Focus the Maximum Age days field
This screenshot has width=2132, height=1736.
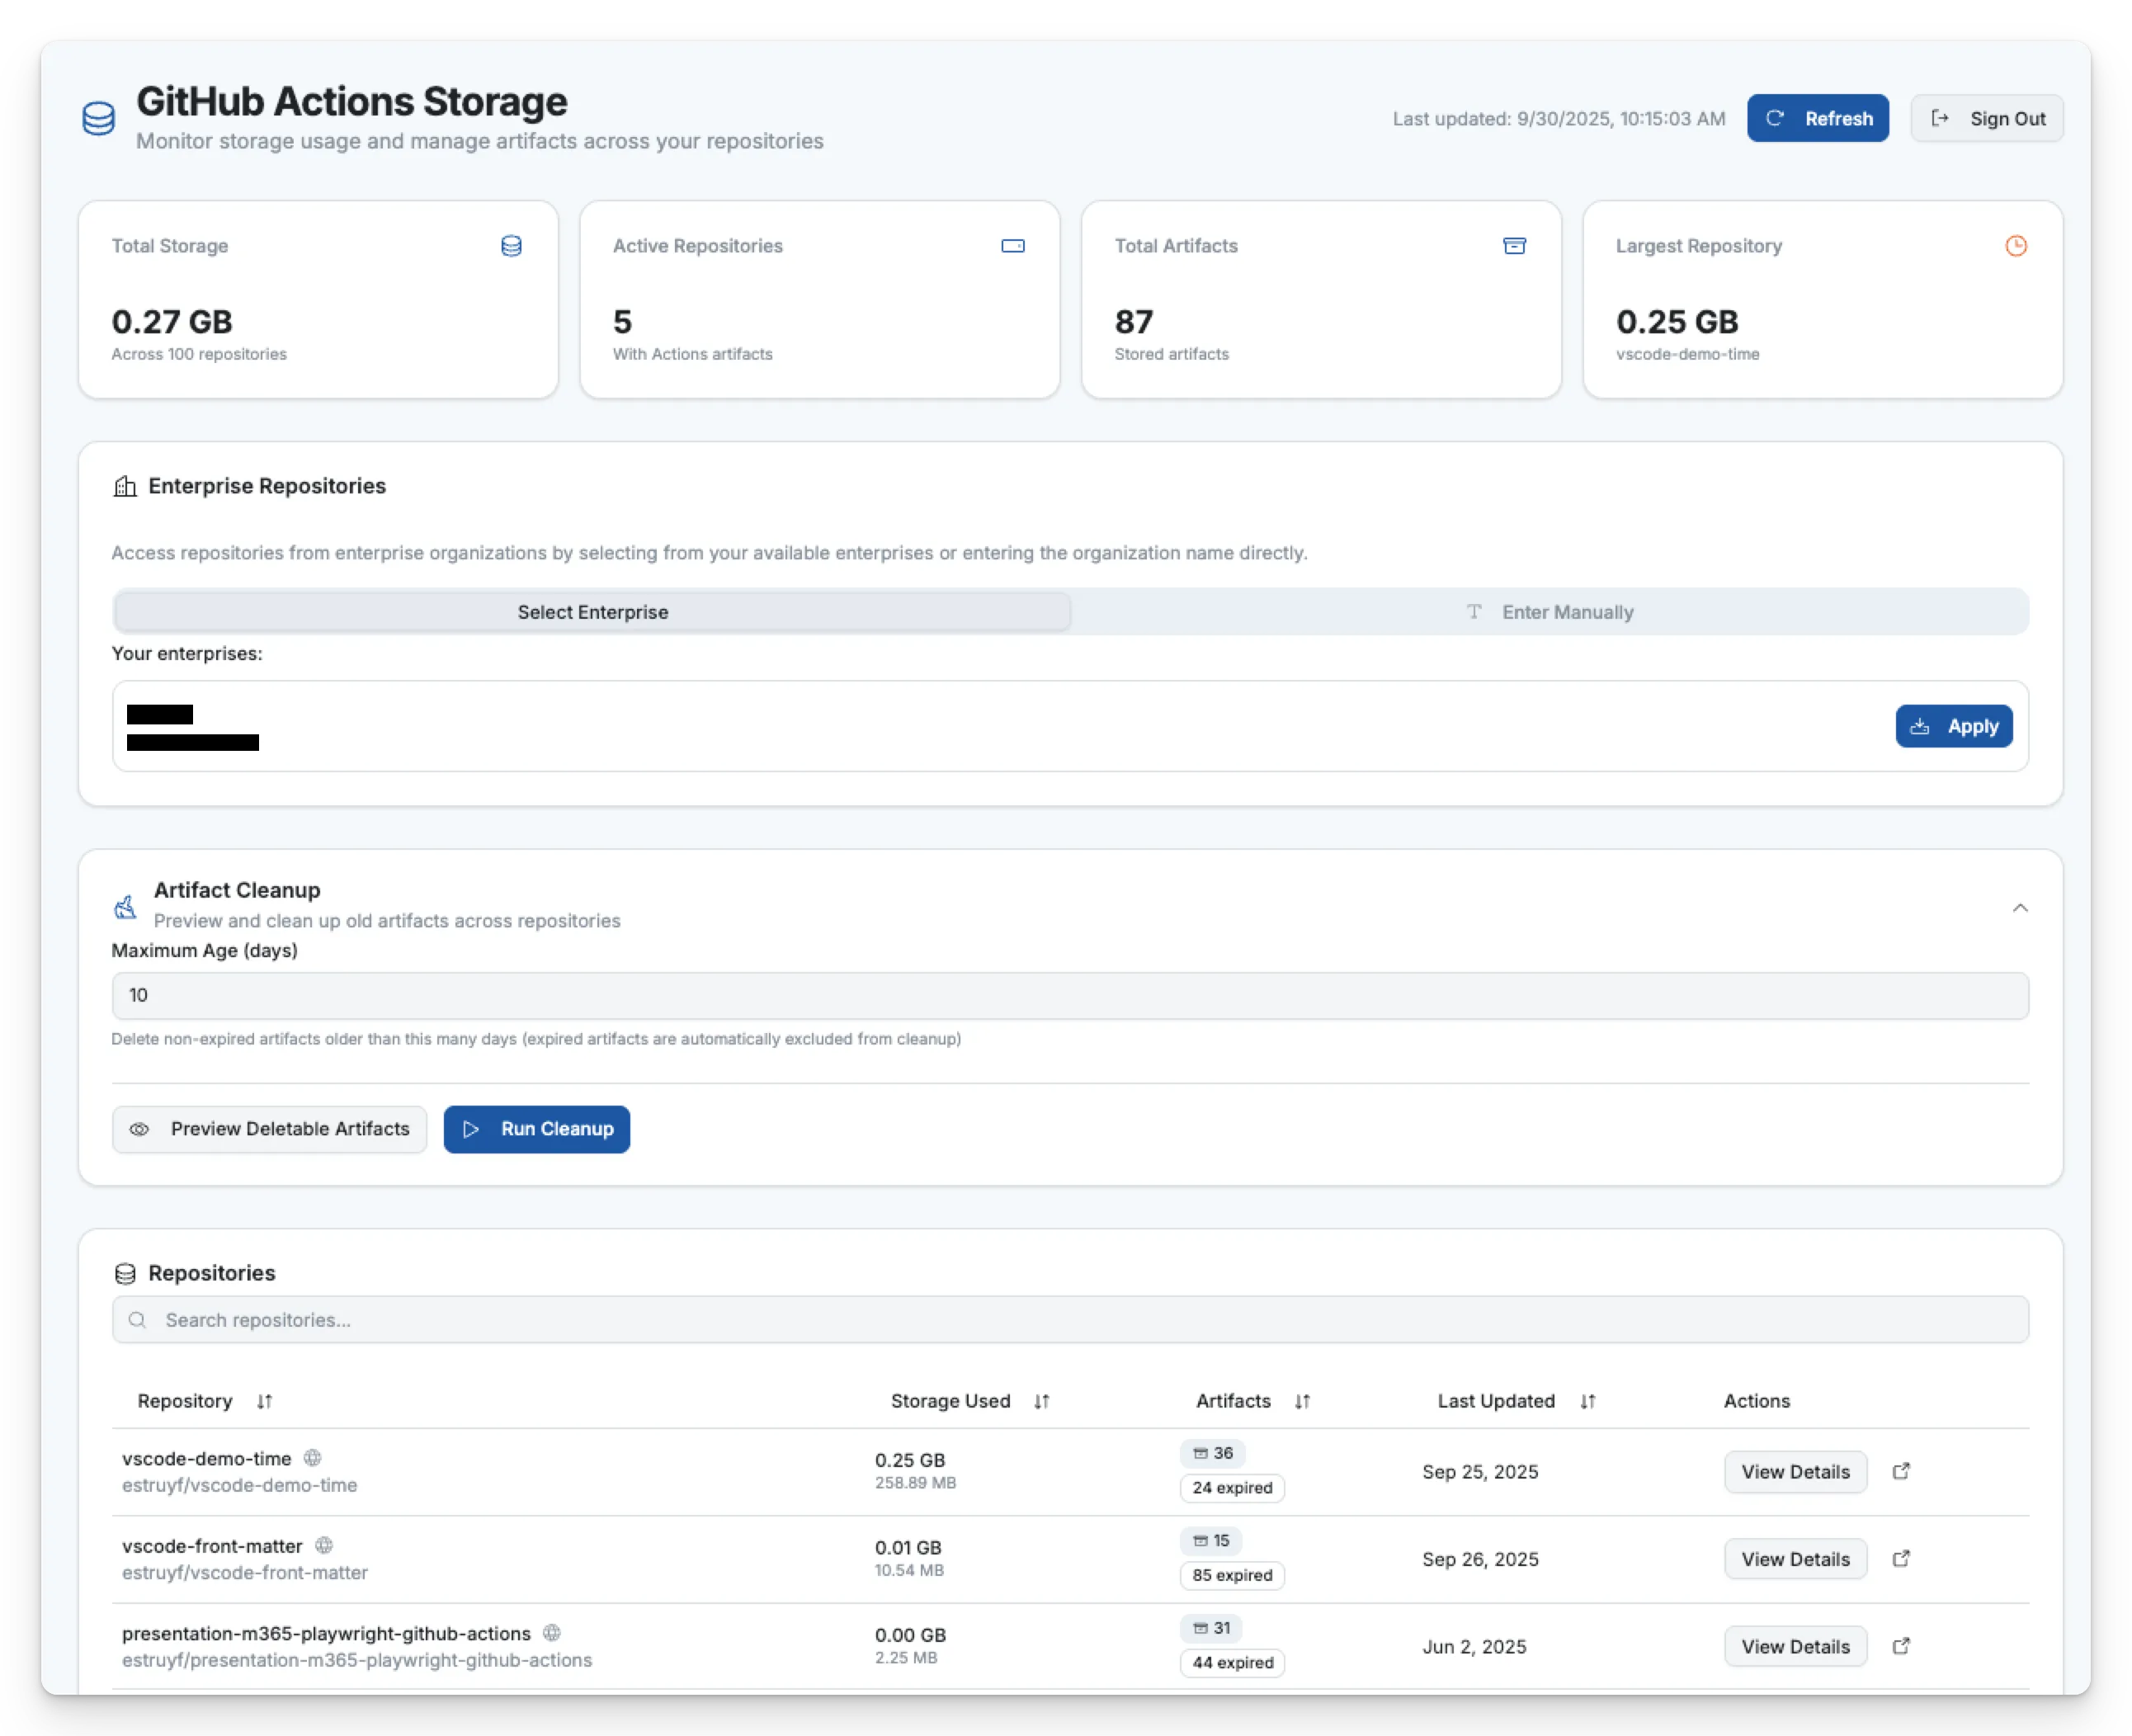pos(1070,996)
